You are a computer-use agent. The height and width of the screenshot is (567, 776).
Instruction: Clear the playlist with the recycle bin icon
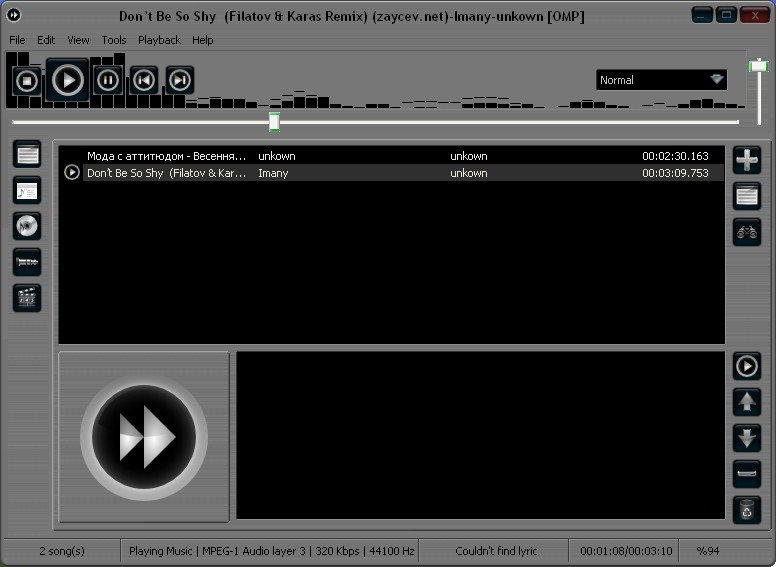point(747,510)
